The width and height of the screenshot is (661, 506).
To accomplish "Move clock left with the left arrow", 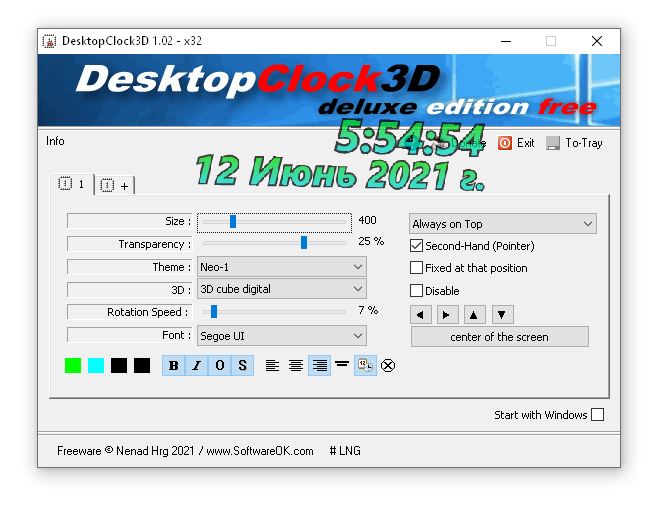I will pos(420,315).
